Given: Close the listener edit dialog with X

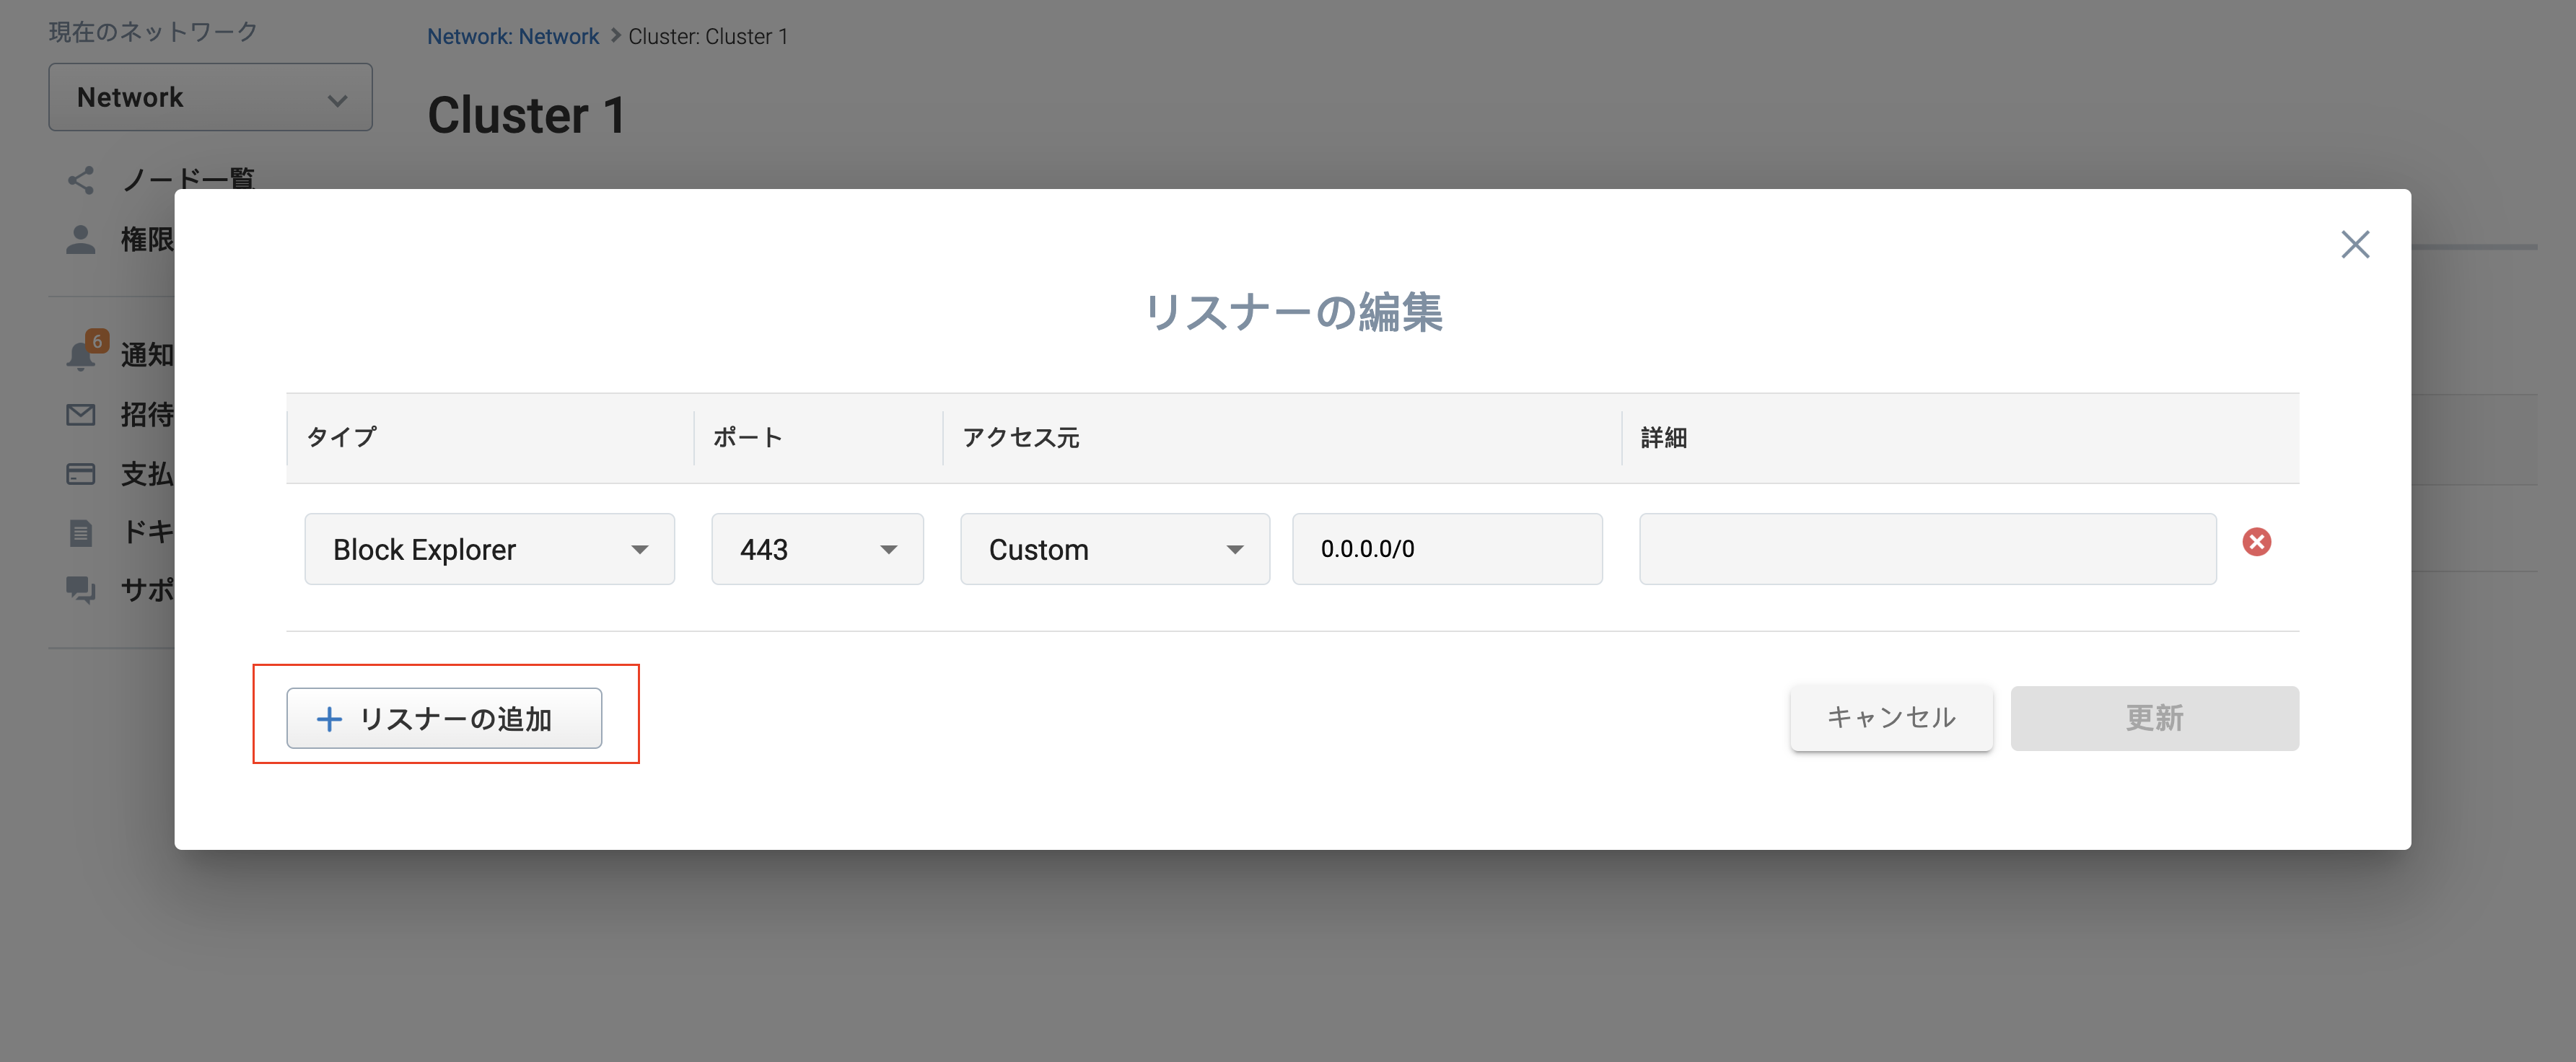Looking at the screenshot, I should click(2355, 244).
